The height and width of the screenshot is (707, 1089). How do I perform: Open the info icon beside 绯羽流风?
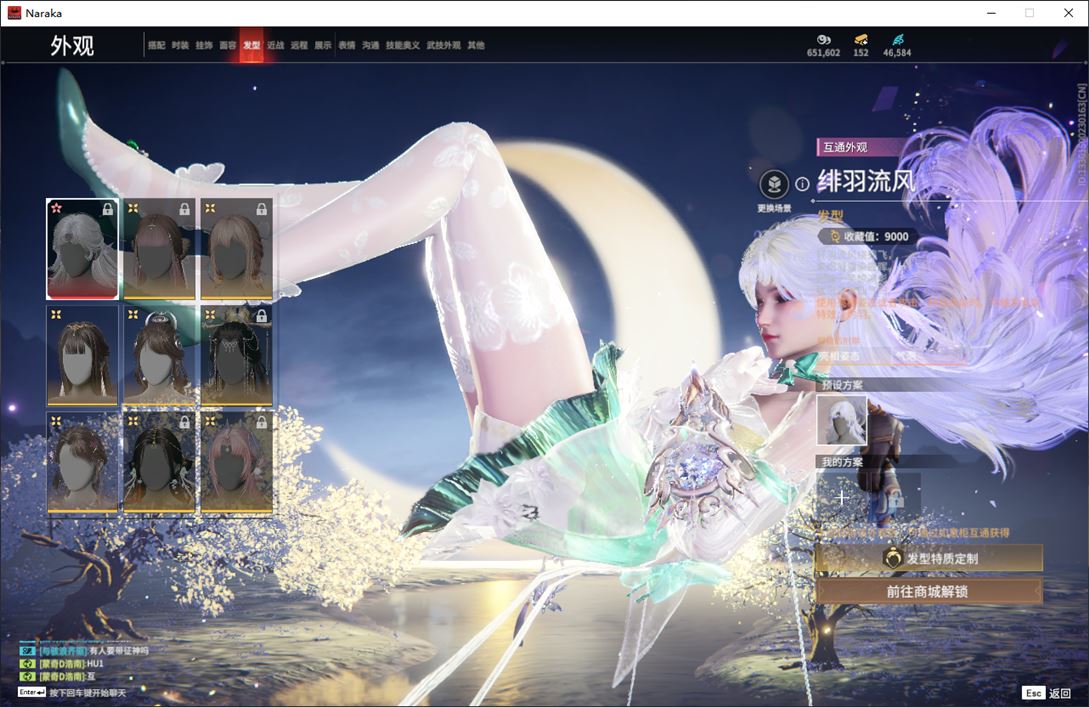coord(802,184)
